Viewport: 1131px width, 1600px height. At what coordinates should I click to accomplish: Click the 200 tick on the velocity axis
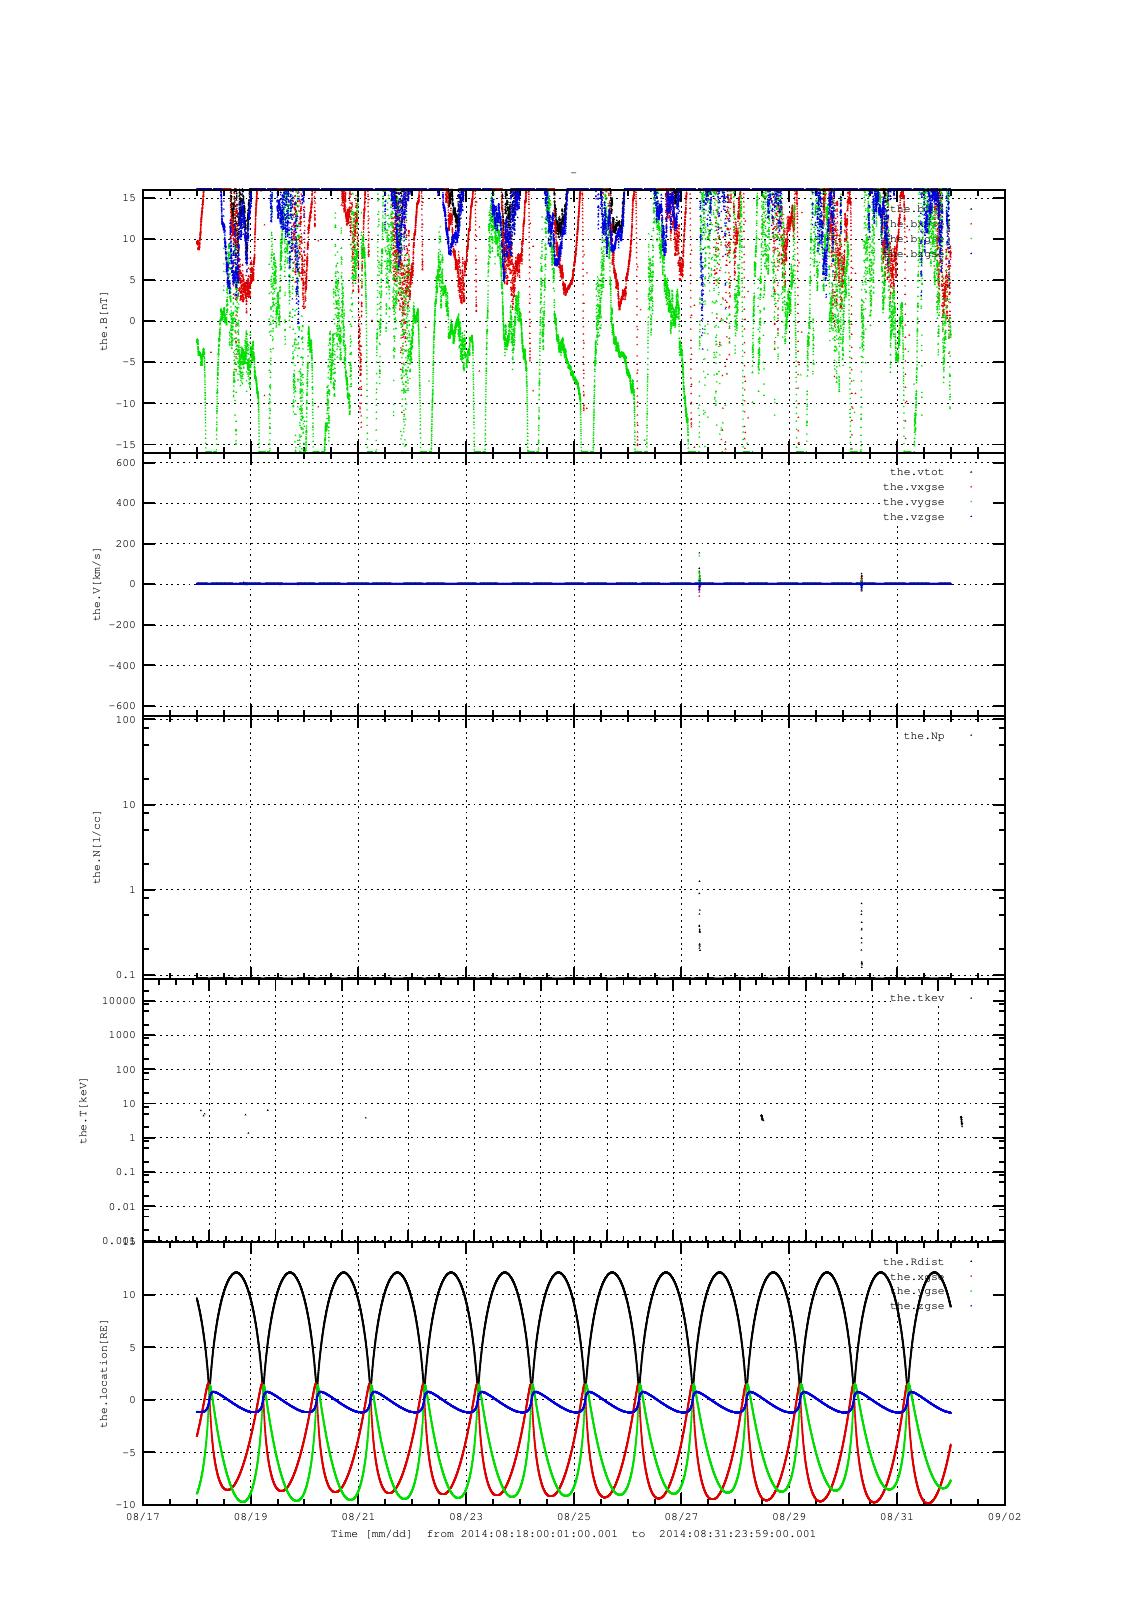(126, 544)
